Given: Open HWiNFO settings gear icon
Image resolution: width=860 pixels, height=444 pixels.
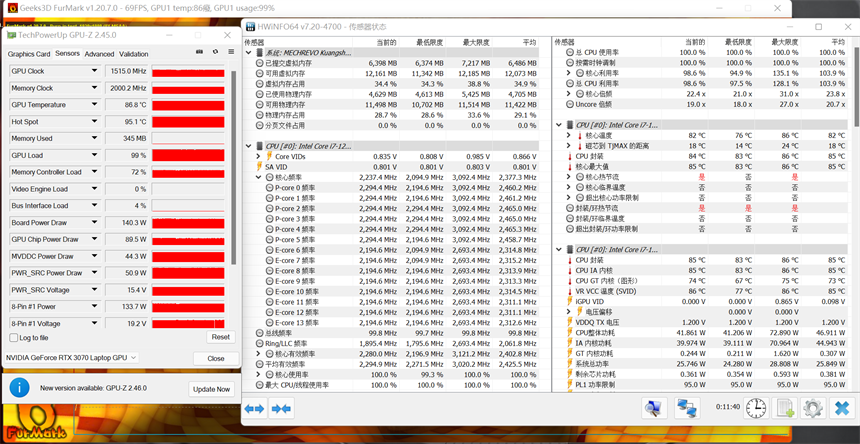Looking at the screenshot, I should coord(813,408).
